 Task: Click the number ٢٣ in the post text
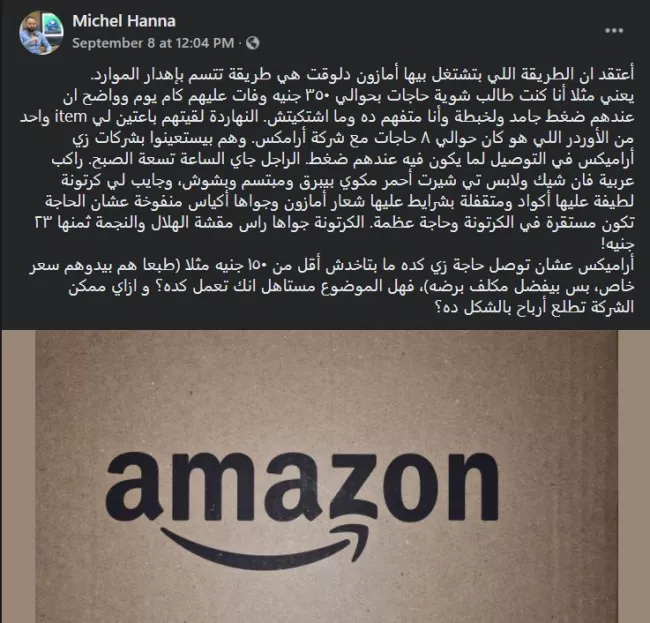point(43,223)
